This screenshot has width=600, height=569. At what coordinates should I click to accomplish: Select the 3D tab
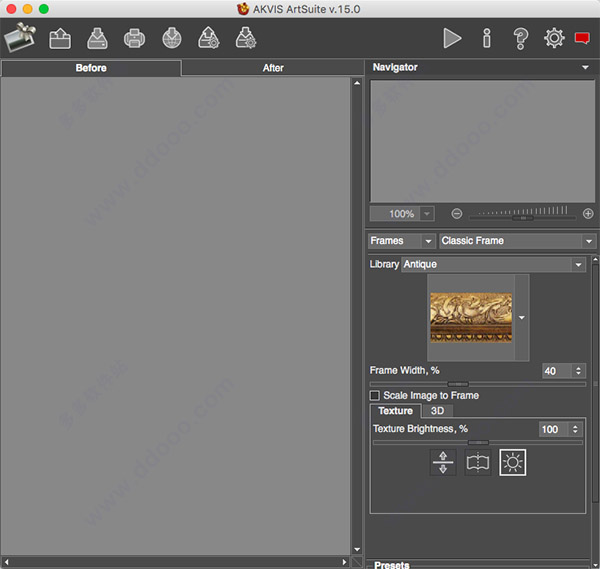click(x=437, y=411)
